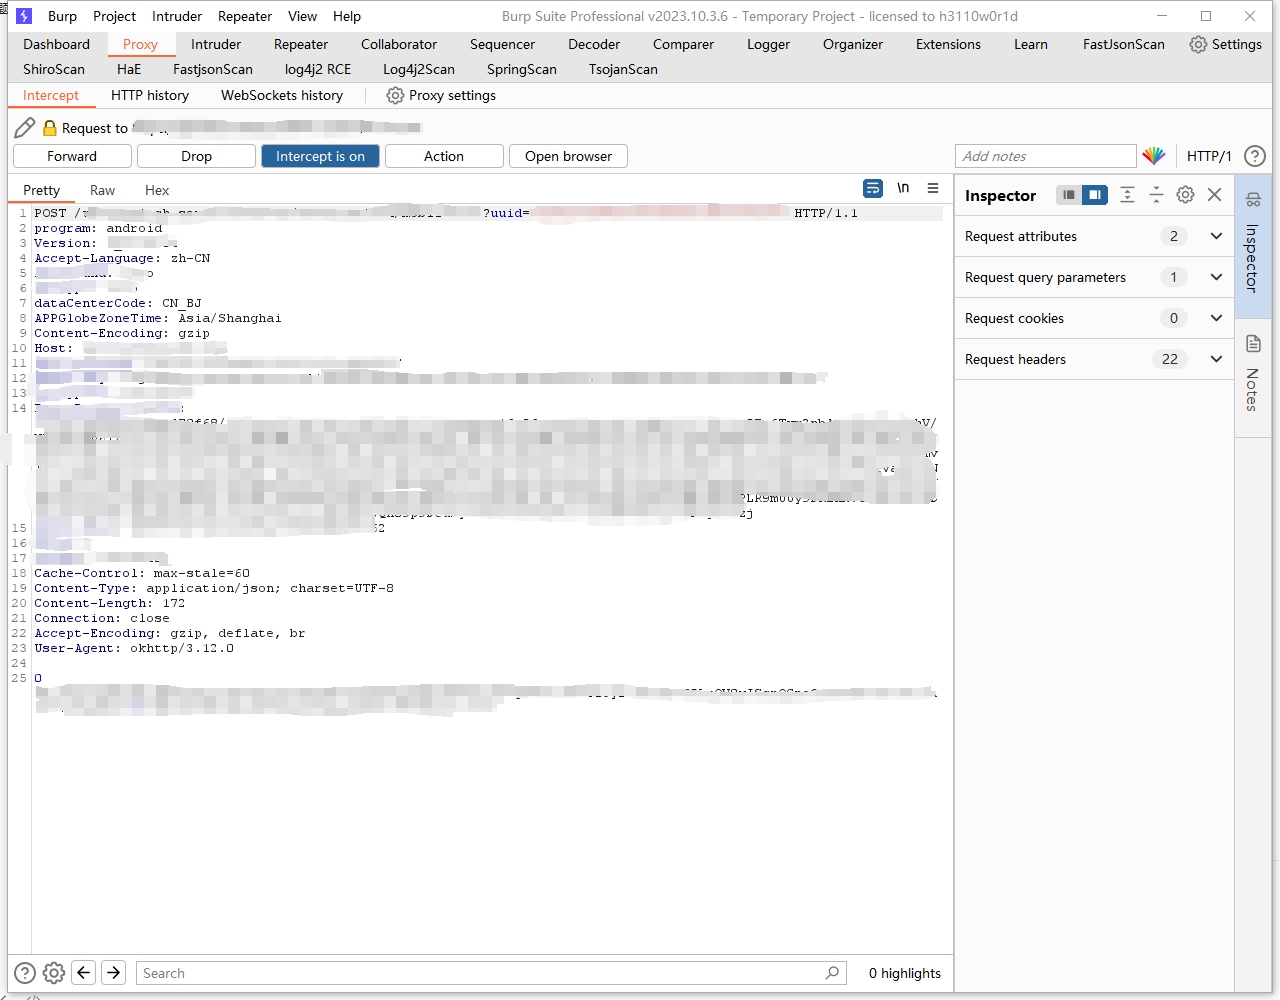
Task: Open the TsojanScan tab
Action: (623, 69)
